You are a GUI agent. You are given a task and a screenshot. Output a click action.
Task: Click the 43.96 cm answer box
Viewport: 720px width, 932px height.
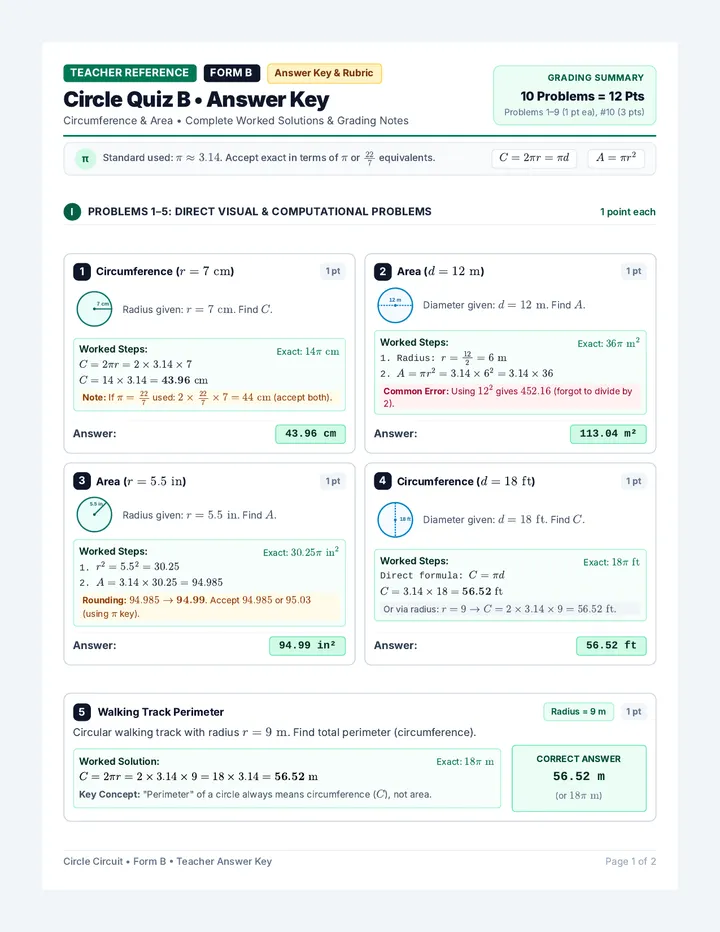pyautogui.click(x=310, y=434)
